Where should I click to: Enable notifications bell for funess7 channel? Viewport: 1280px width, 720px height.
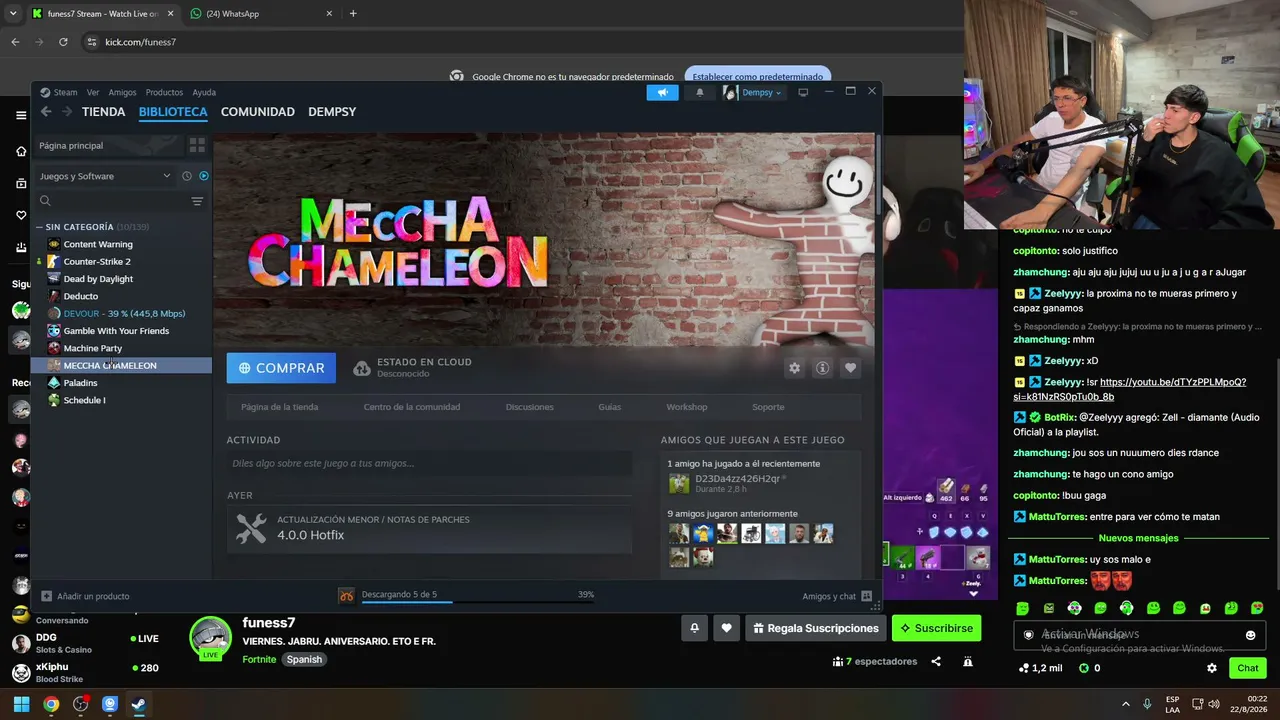tap(694, 628)
